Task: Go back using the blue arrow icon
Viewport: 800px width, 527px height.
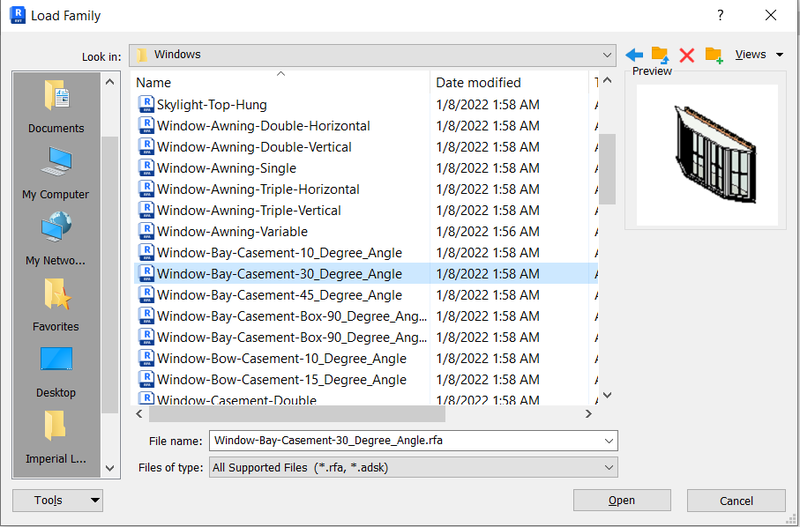Action: 634,55
